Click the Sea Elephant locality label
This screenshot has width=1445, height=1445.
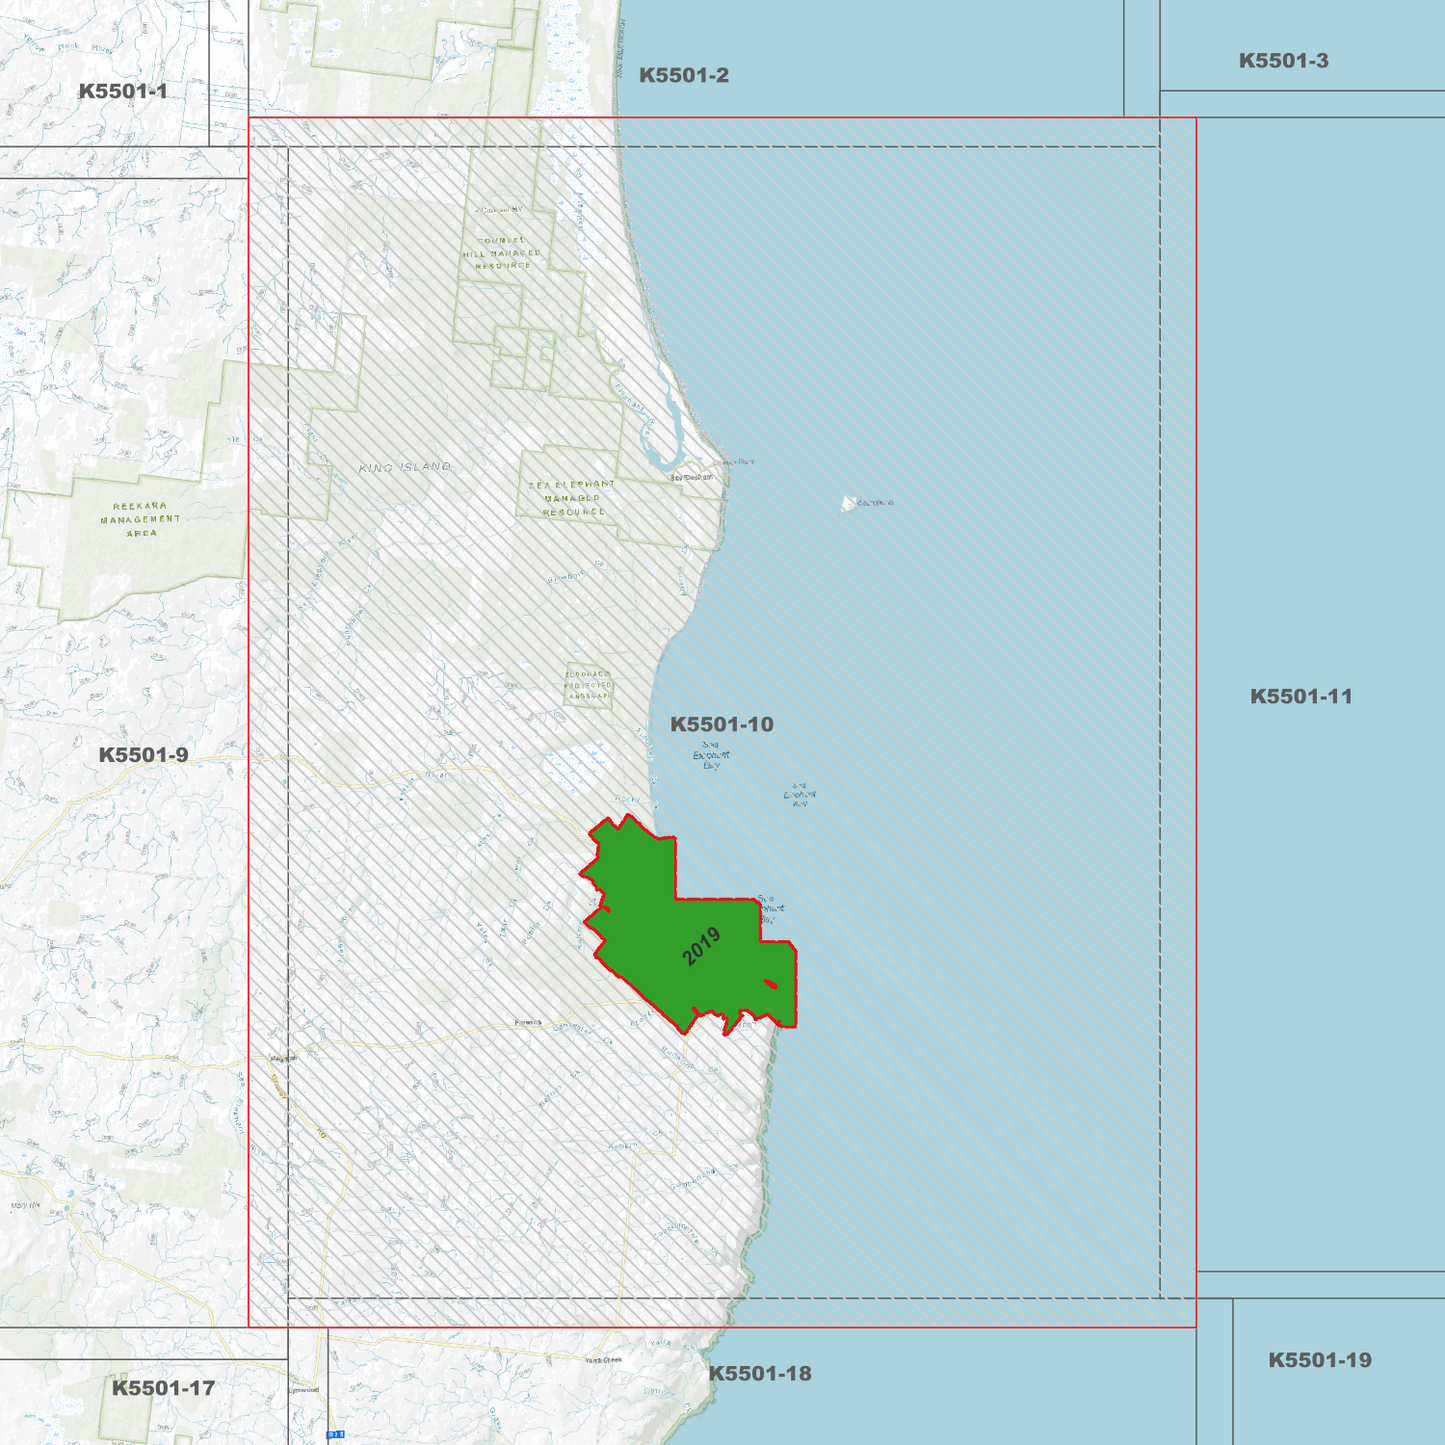point(692,477)
